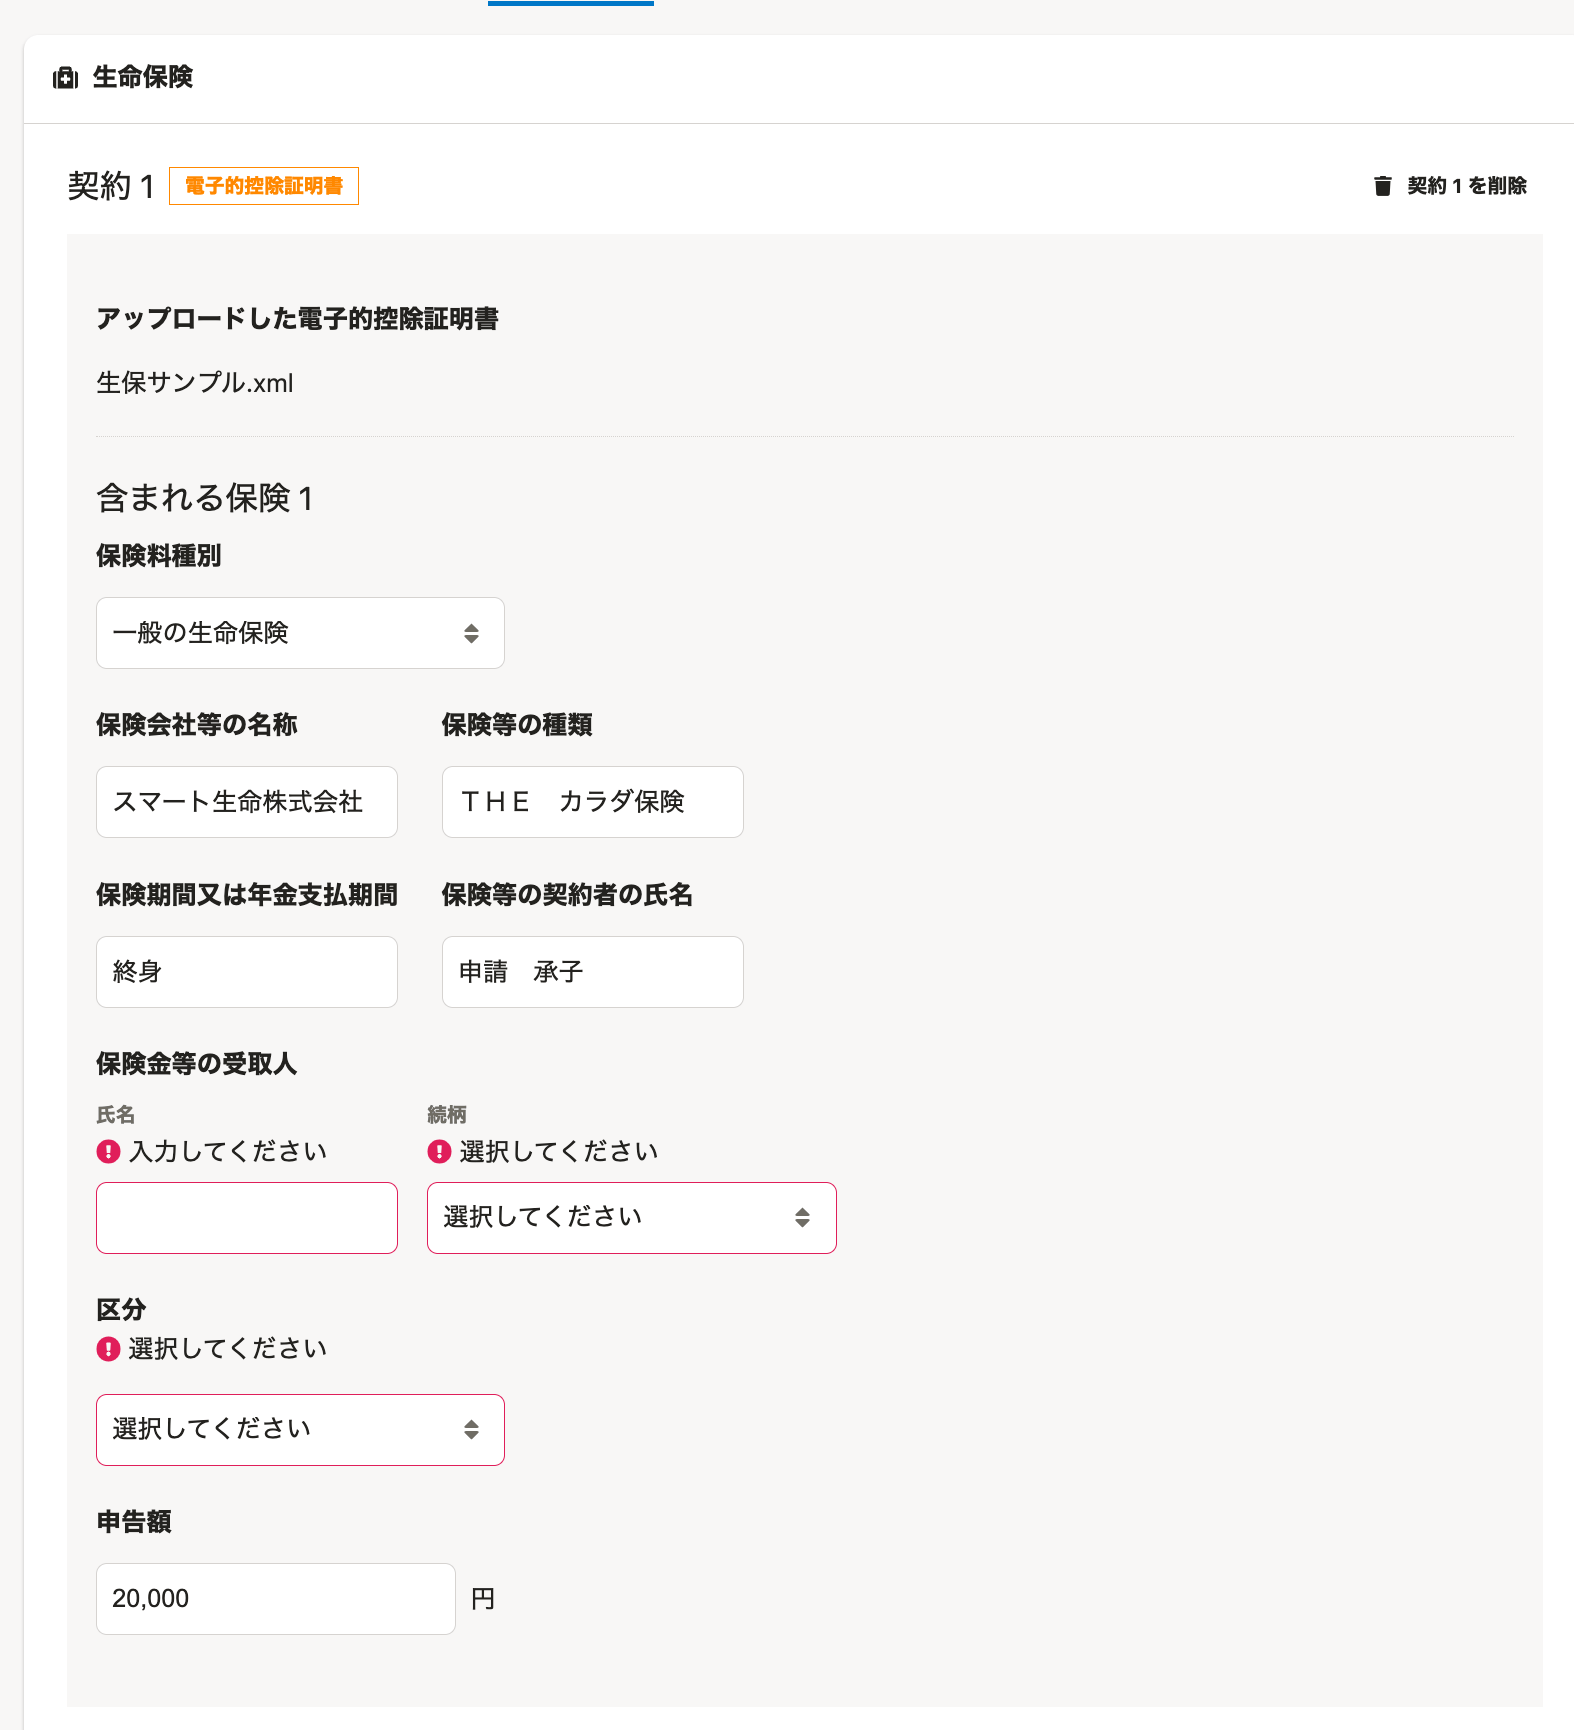Click the error icon under 区分 label
The height and width of the screenshot is (1730, 1574).
point(108,1349)
